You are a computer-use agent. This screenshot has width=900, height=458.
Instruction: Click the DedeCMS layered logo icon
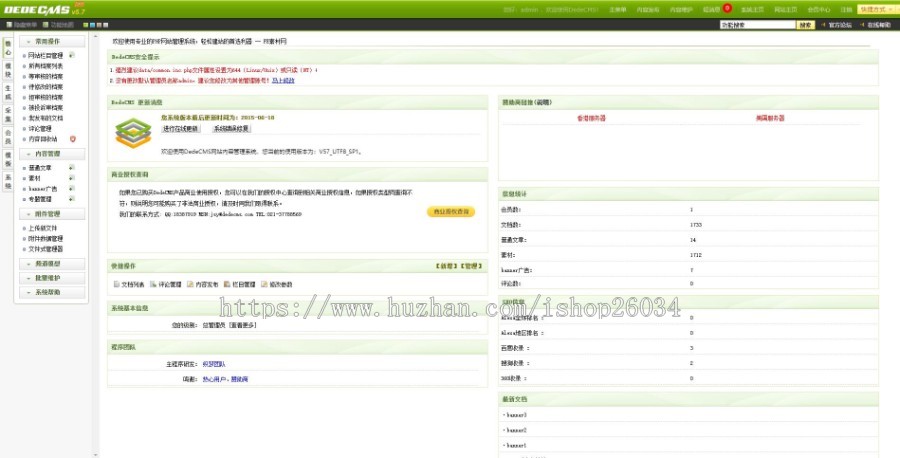point(132,131)
